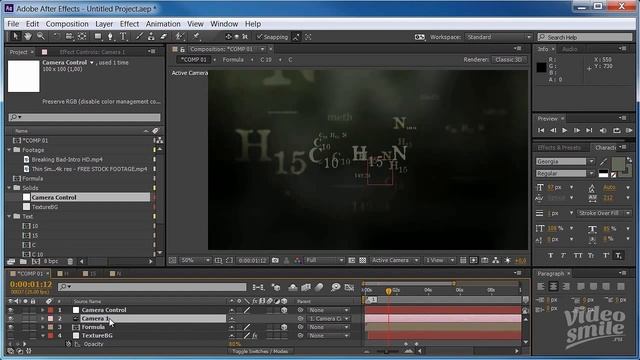640x360 pixels.
Task: Click the Character fill color swatch
Action: pyautogui.click(x=618, y=164)
